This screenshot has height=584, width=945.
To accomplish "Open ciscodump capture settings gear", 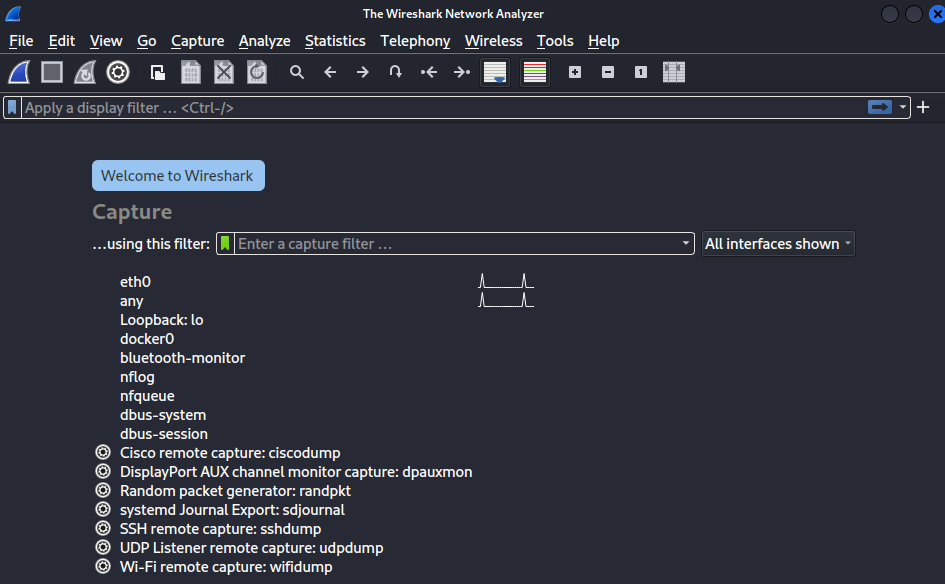I will pos(103,452).
